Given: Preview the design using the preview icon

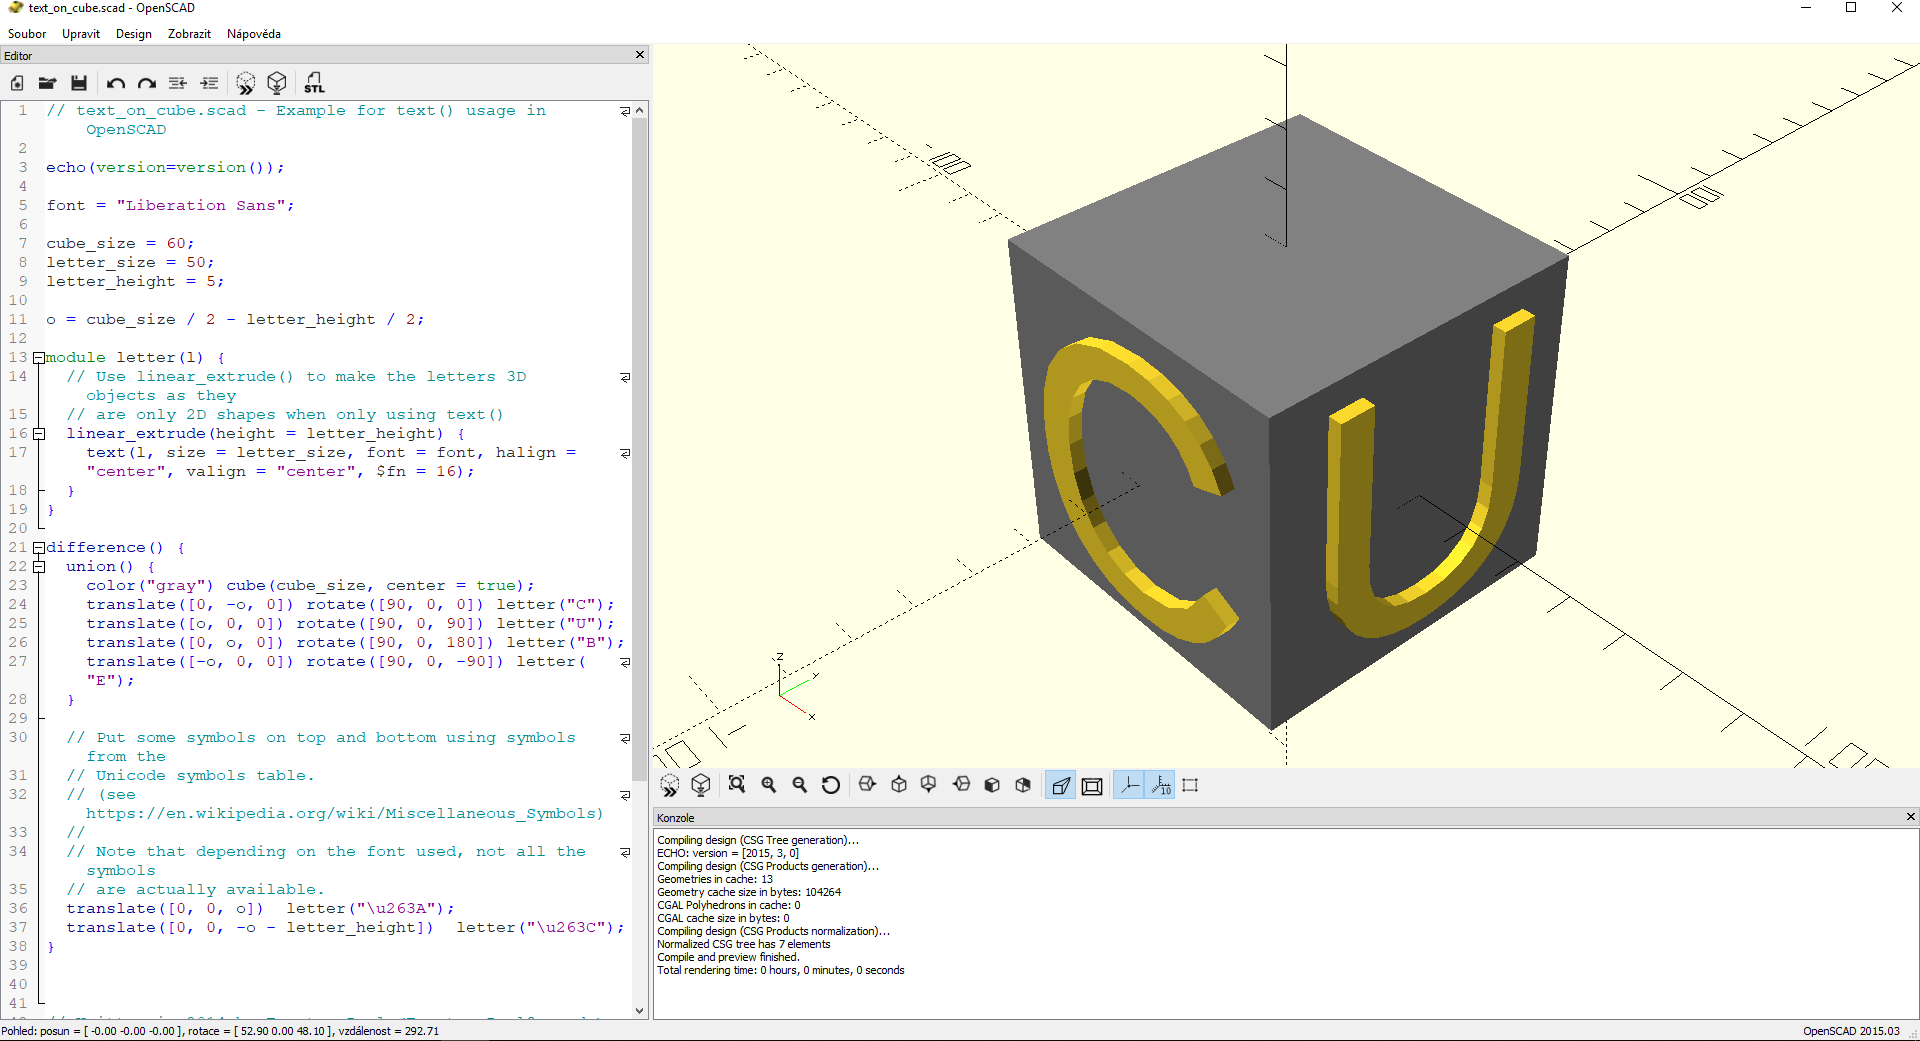Looking at the screenshot, I should [246, 83].
